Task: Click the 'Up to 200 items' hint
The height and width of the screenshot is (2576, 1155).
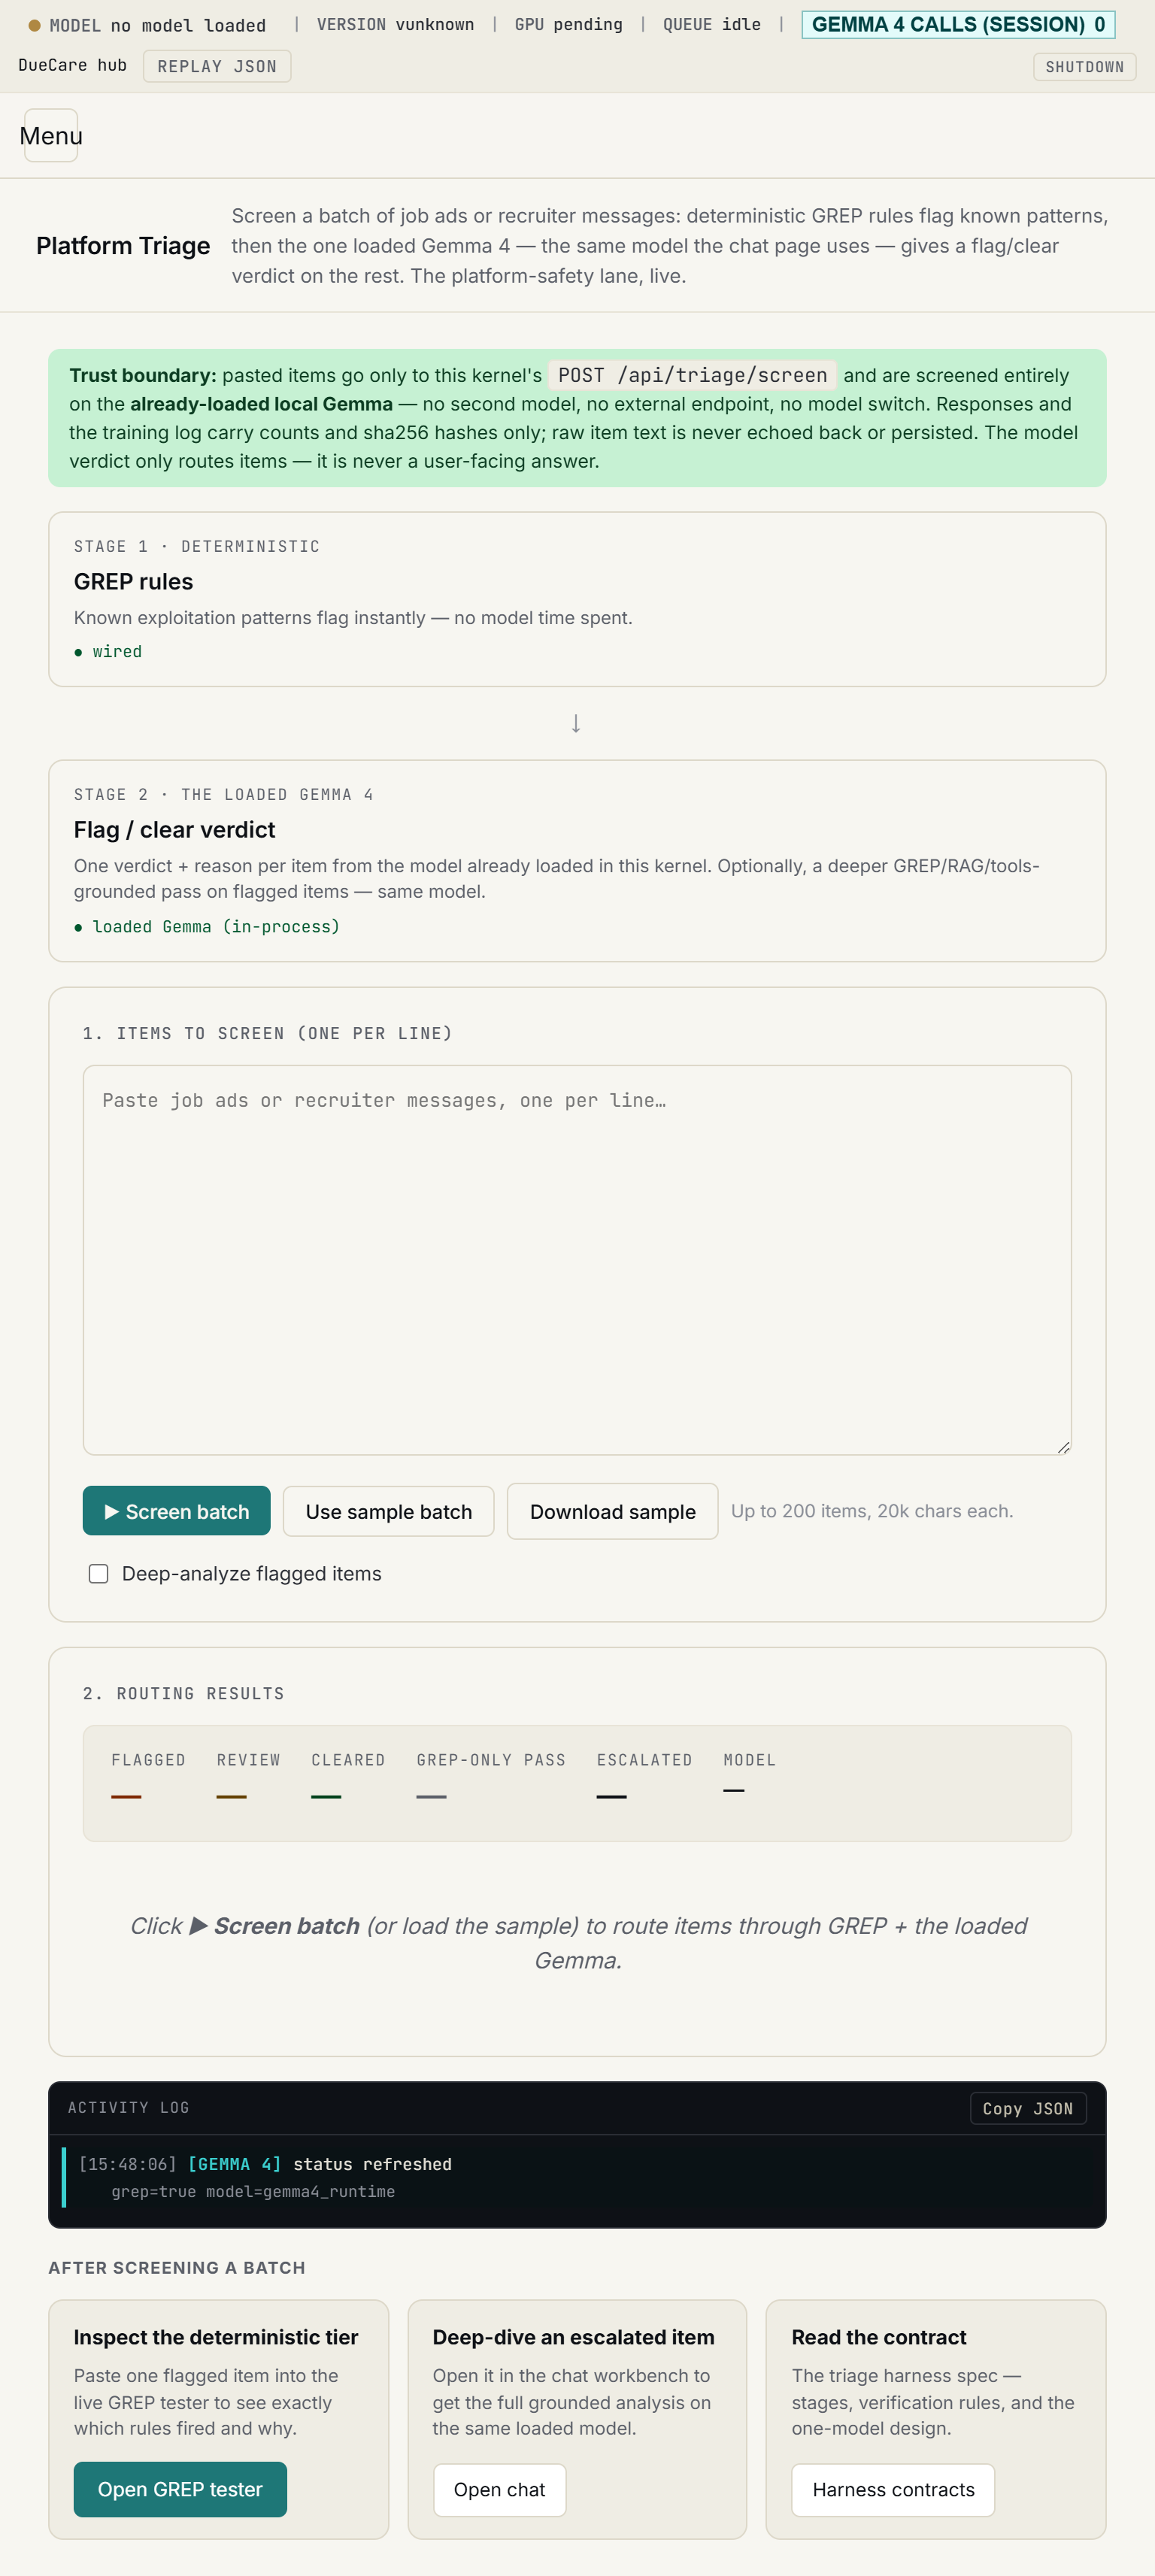Action: pos(872,1511)
